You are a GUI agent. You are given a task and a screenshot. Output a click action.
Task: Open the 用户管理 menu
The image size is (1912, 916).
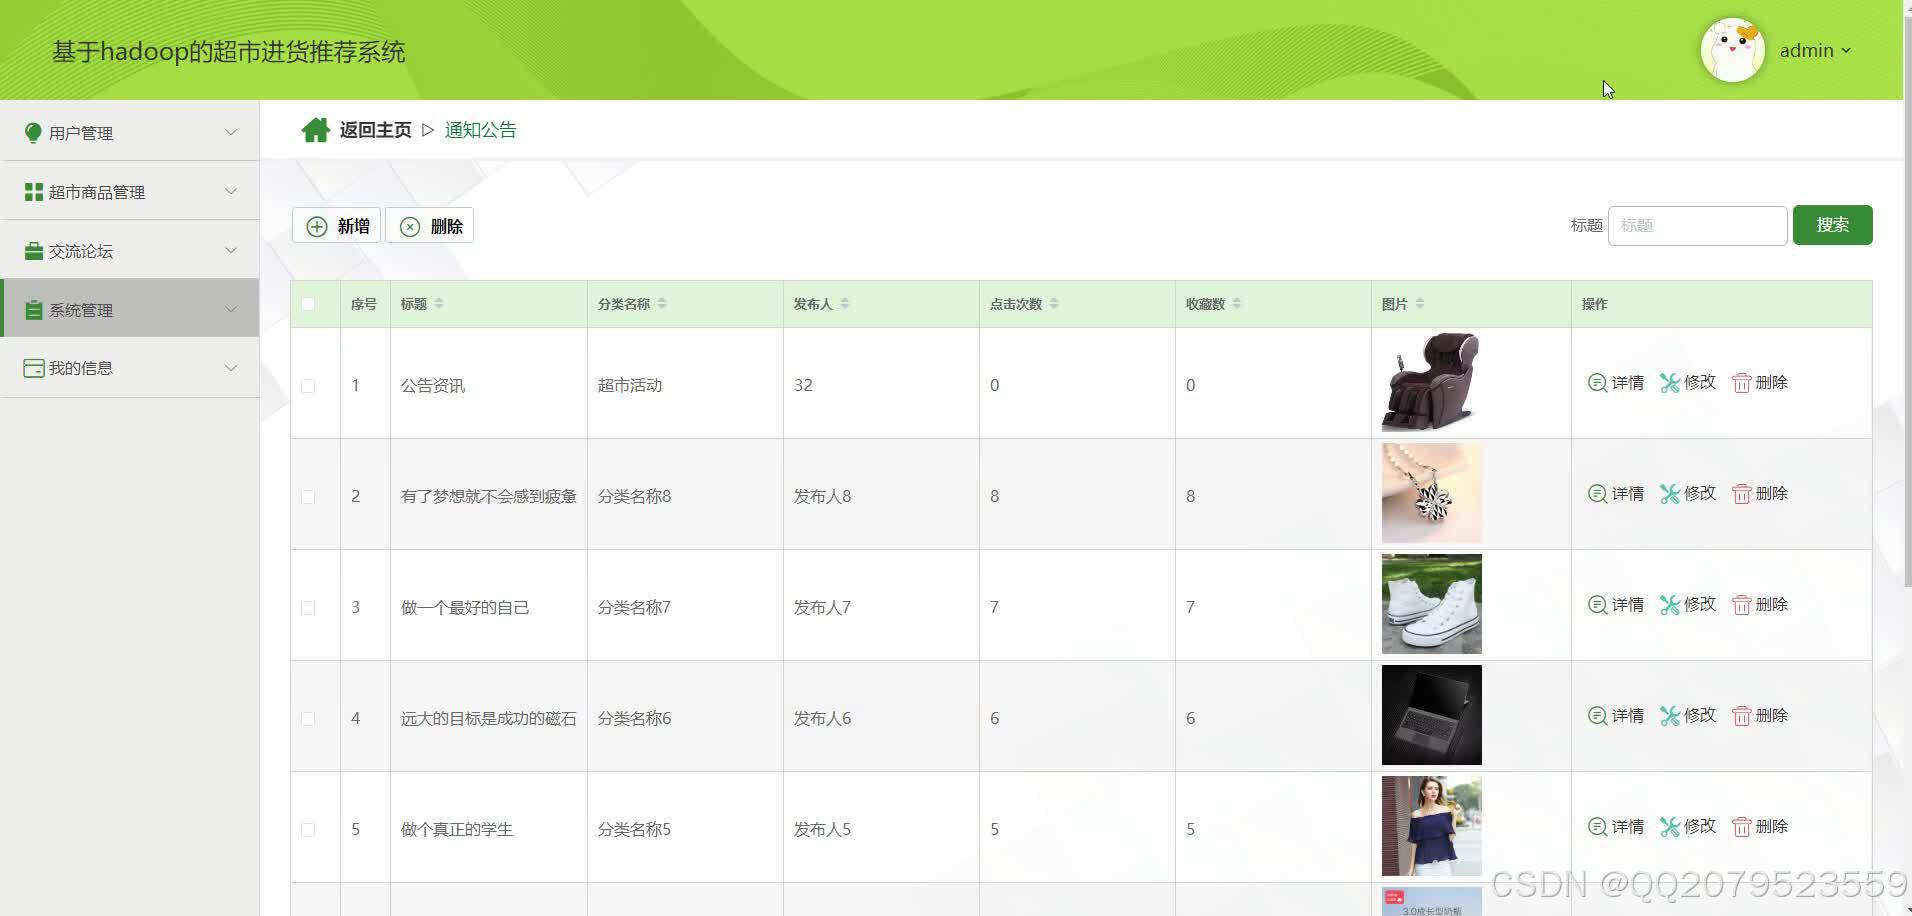click(130, 132)
